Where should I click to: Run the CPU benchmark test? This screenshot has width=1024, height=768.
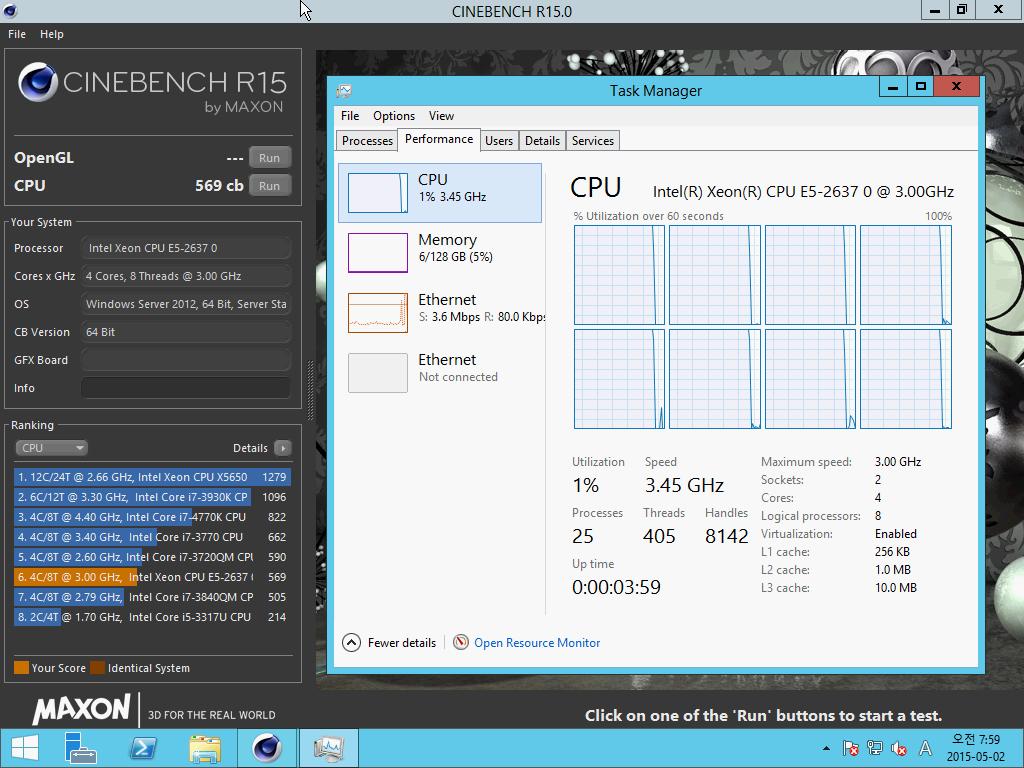(x=269, y=185)
